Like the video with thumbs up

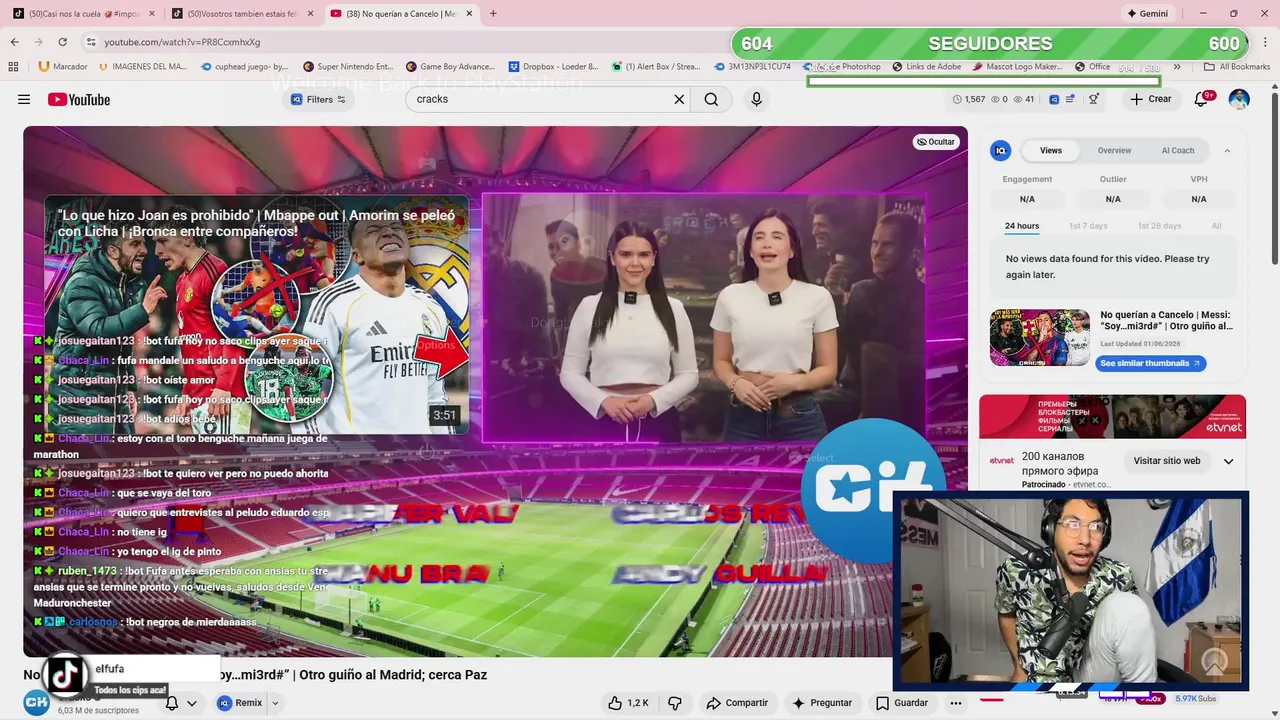[x=628, y=703]
